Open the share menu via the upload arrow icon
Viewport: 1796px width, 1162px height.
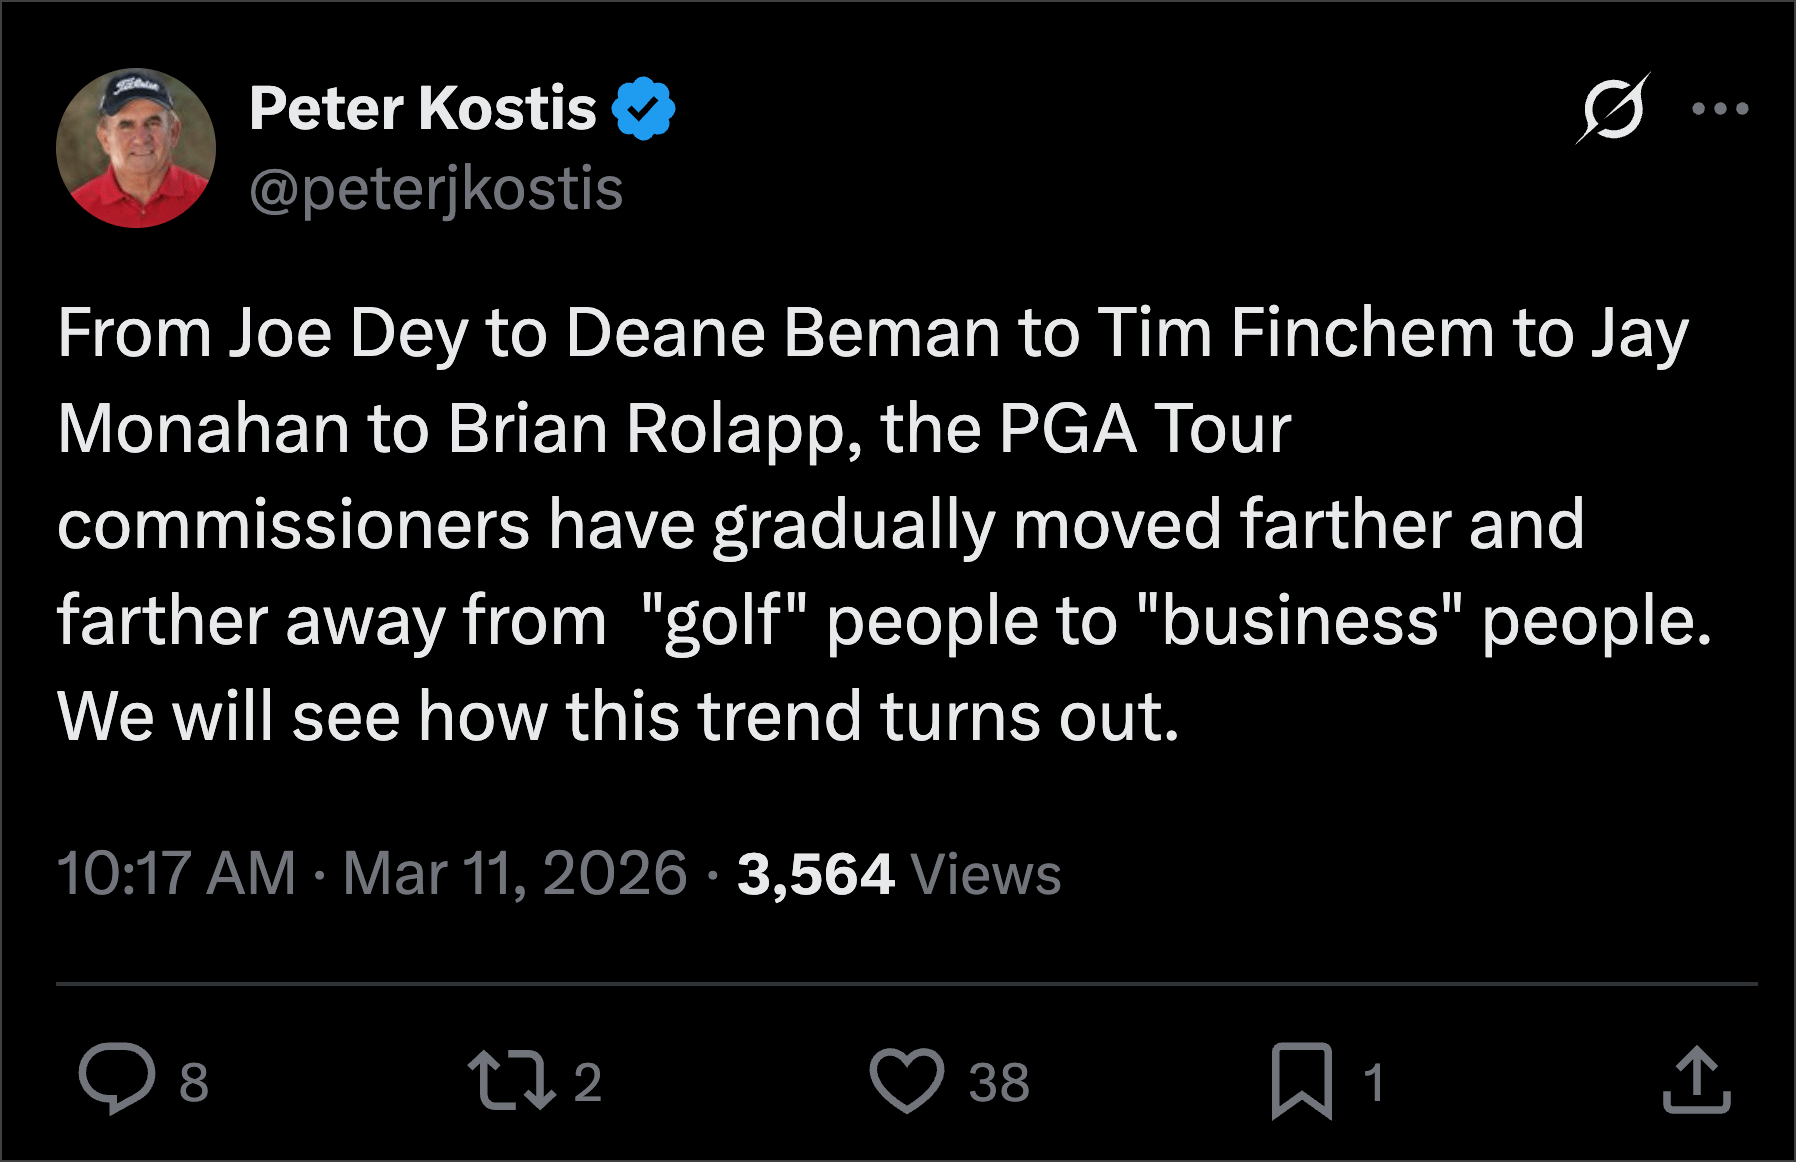(1696, 1080)
